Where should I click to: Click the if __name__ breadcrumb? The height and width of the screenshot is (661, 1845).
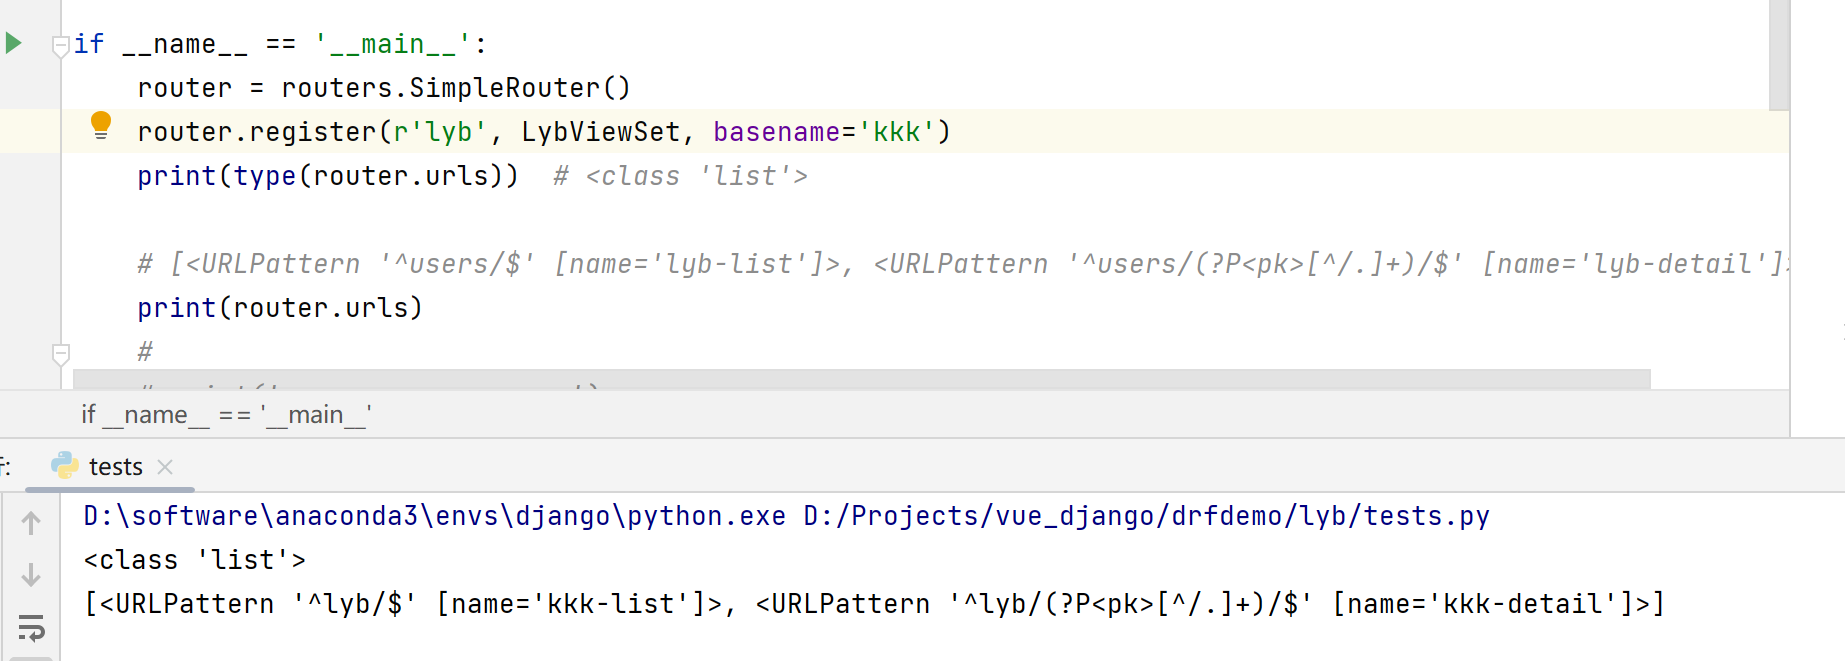(x=226, y=415)
